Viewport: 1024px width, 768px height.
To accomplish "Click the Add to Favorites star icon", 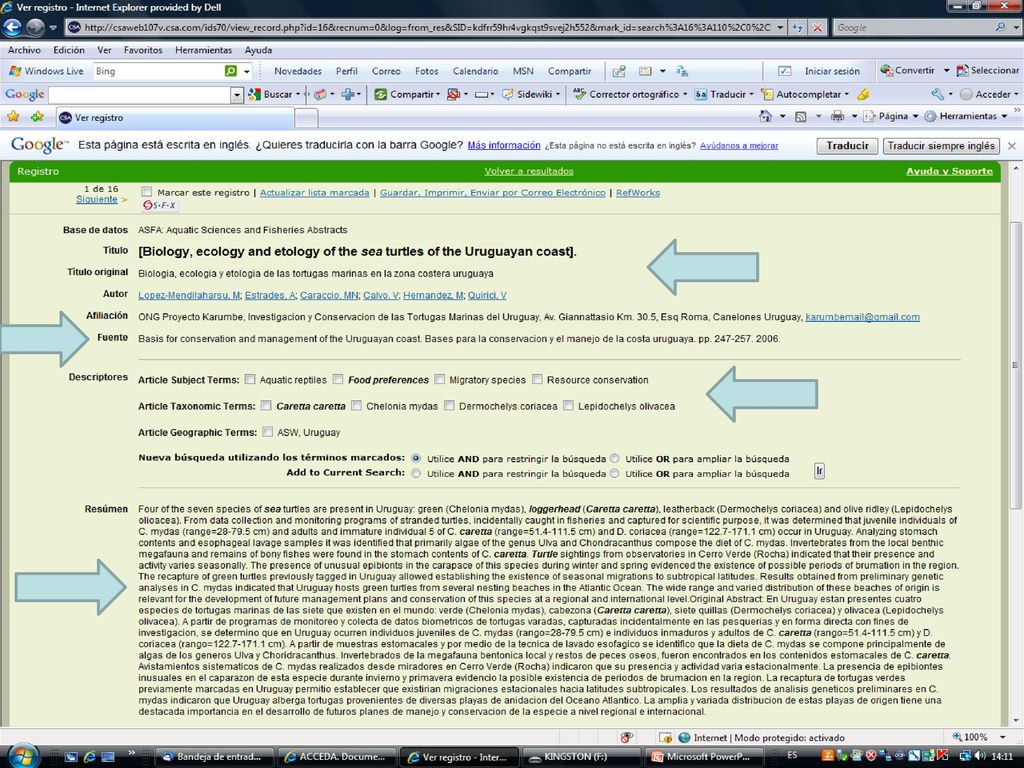I will click(x=37, y=117).
